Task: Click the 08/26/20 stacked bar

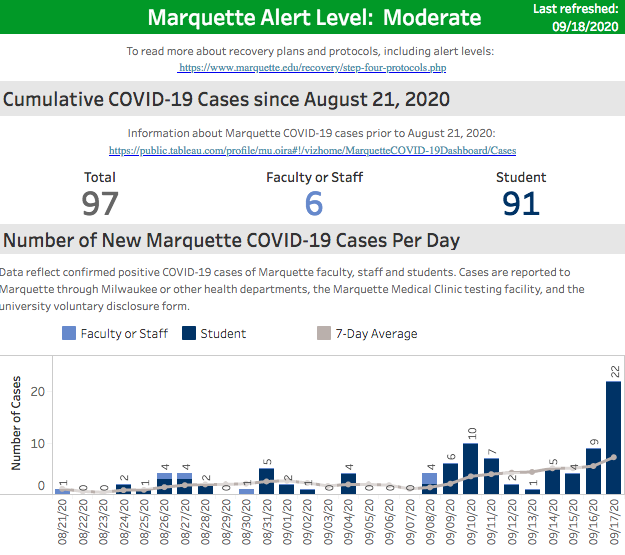Action: coord(164,484)
